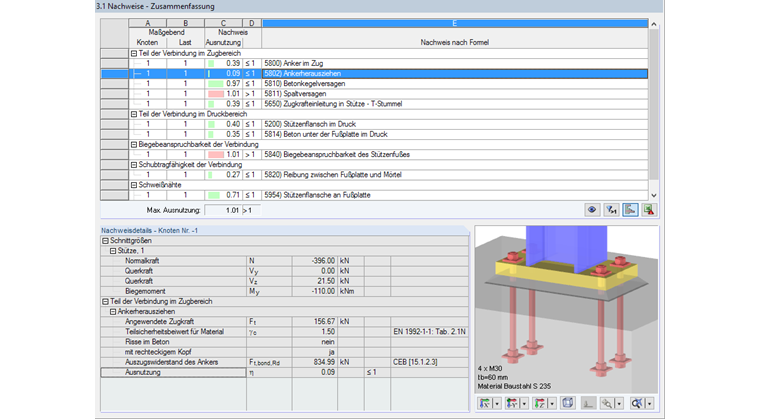Viewport: 760px width, 419px height.
Task: Click the '3.1 Nachweise - Zusammenfassung' title
Action: click(155, 6)
